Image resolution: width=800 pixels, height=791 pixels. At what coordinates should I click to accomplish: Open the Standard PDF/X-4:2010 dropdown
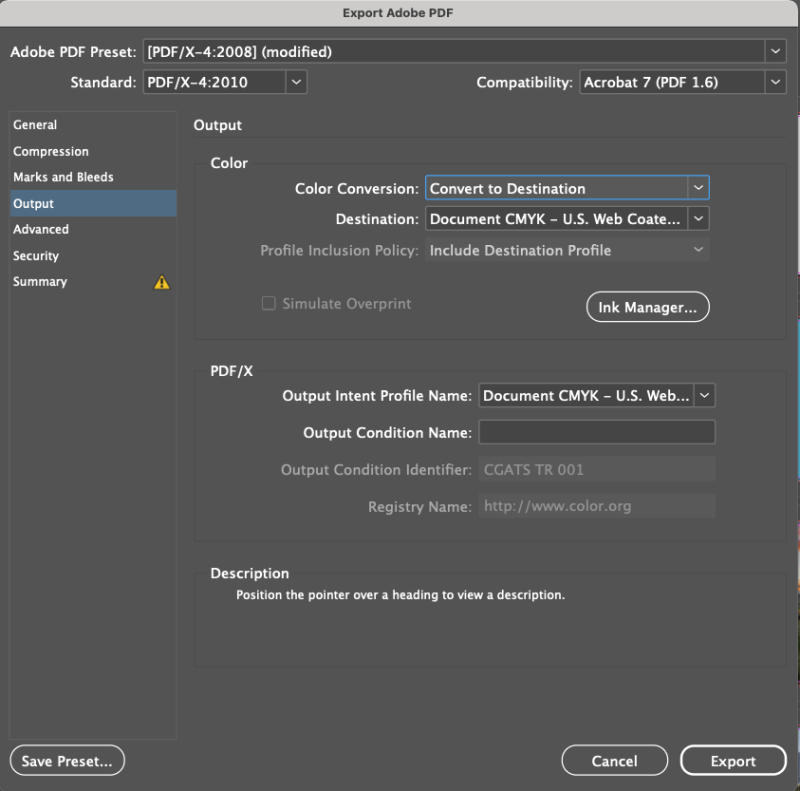tap(225, 82)
